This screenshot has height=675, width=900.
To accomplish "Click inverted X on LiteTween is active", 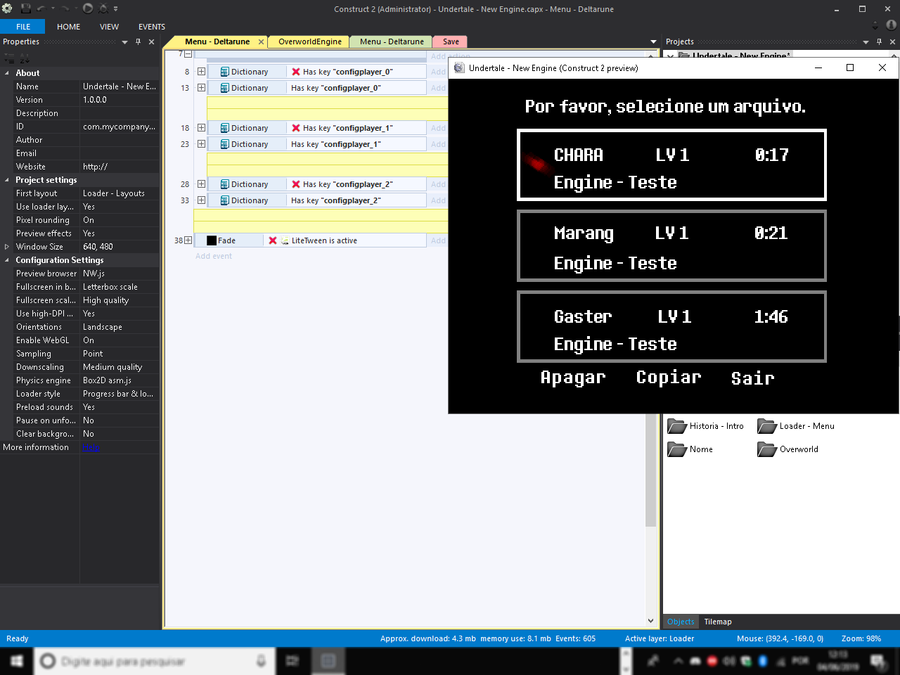I will 273,240.
